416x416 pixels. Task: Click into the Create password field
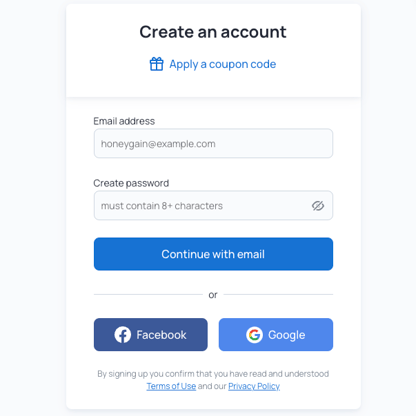pyautogui.click(x=213, y=205)
